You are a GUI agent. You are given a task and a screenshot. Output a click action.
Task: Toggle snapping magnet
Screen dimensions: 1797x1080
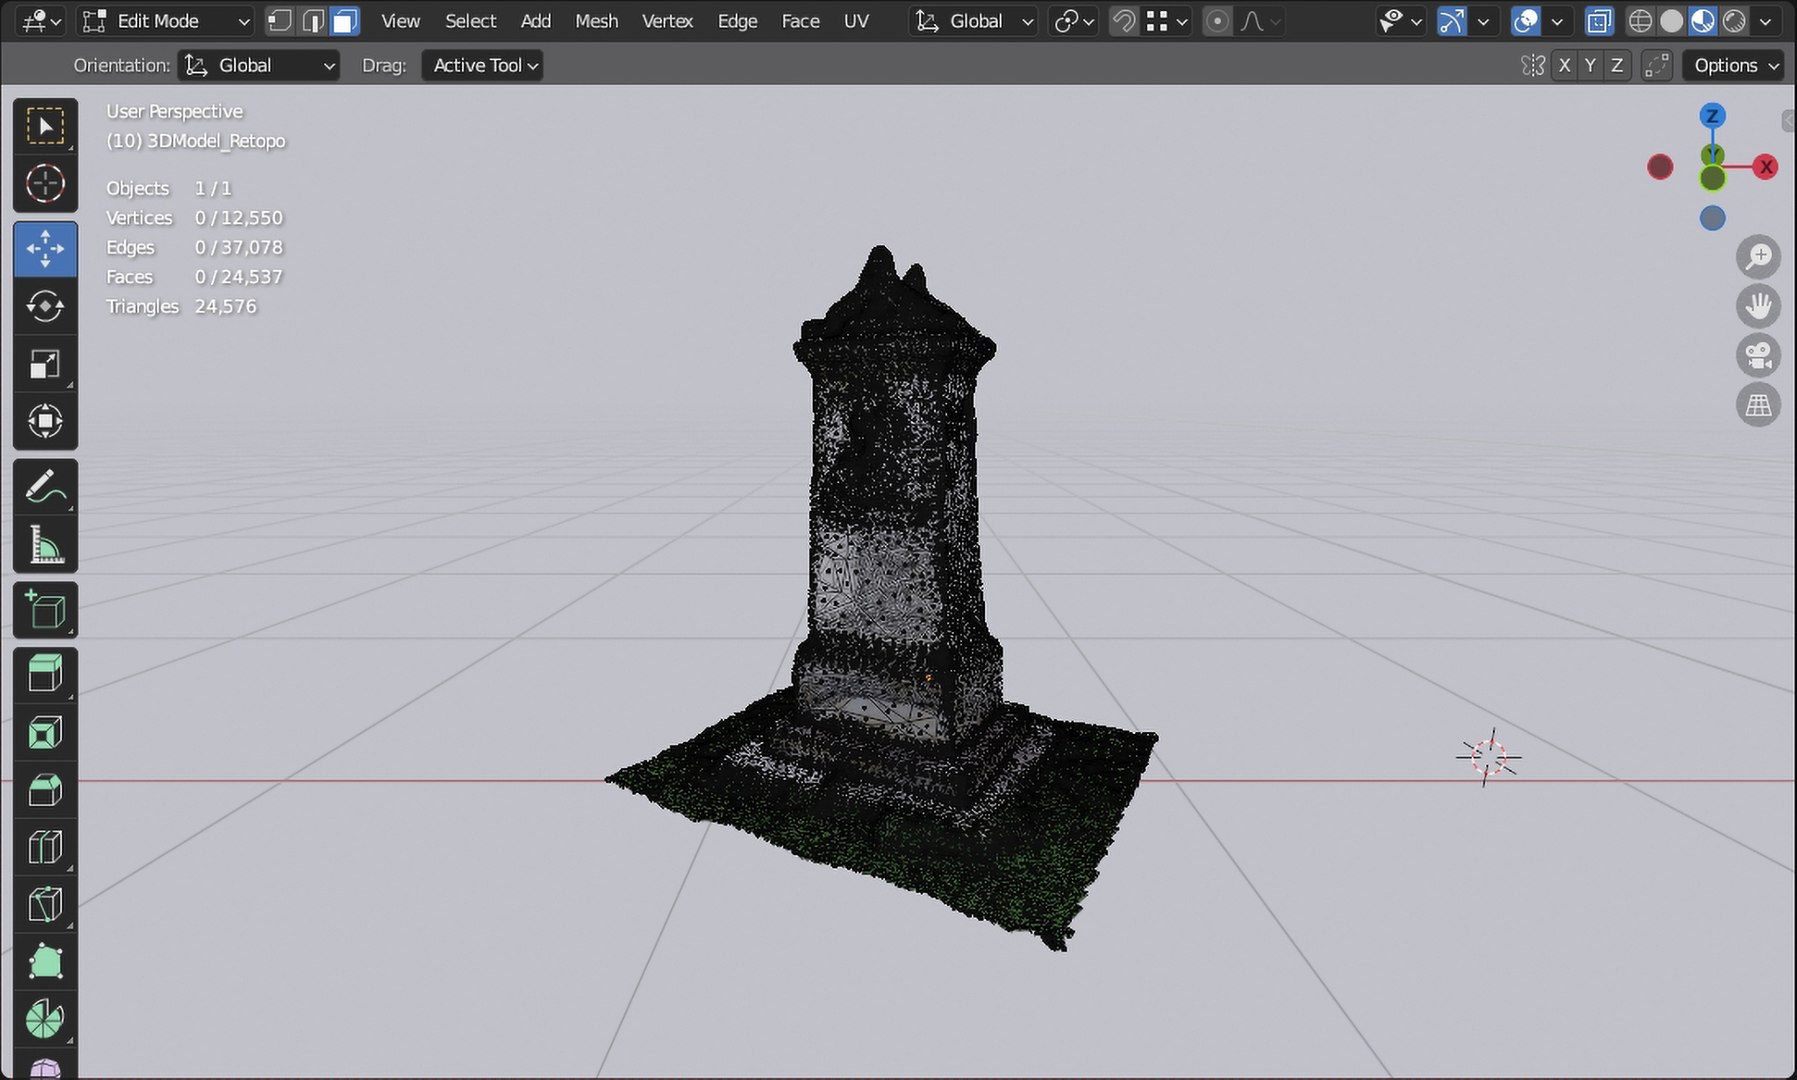click(x=1124, y=21)
